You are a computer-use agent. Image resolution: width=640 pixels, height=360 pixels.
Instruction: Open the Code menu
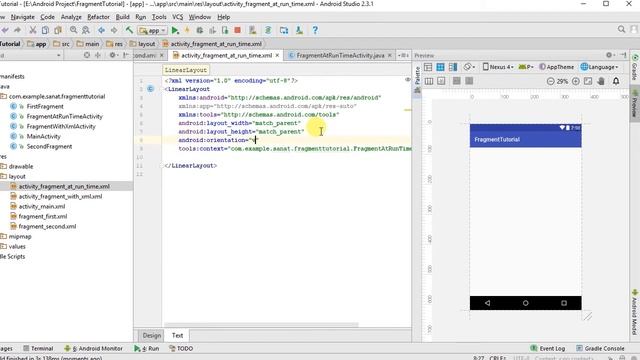[x=47, y=17]
